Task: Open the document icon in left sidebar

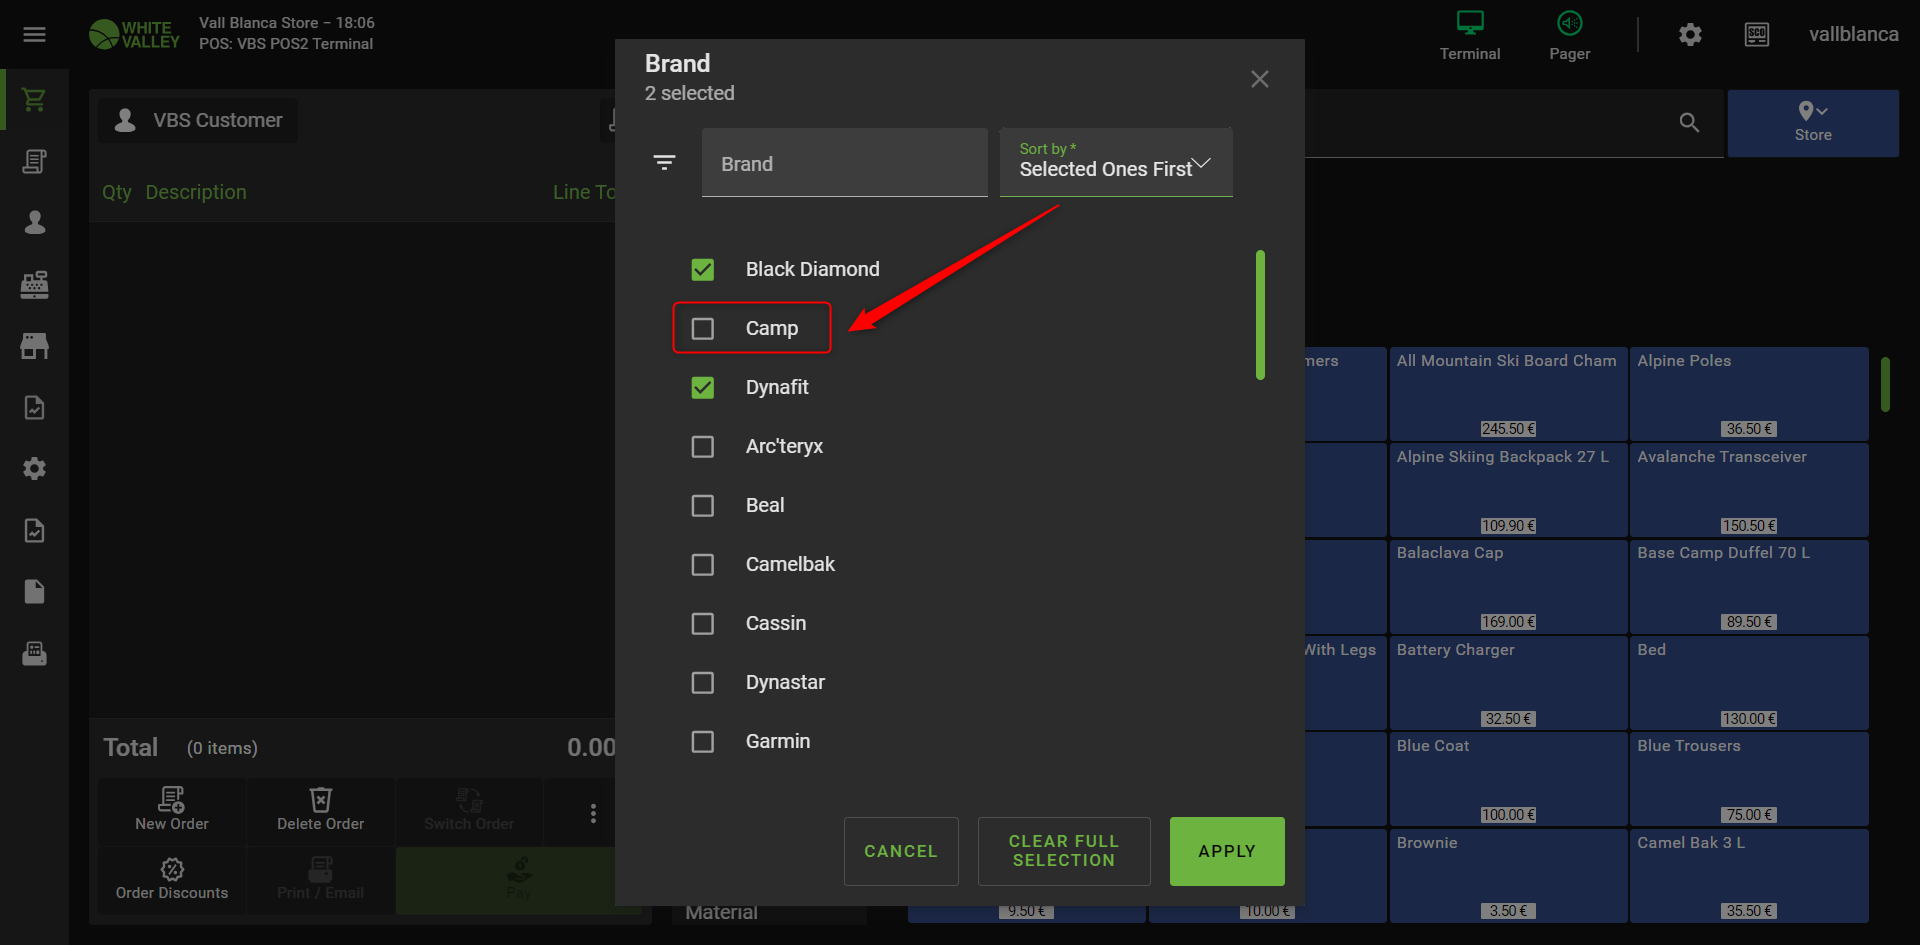Action: click(35, 592)
